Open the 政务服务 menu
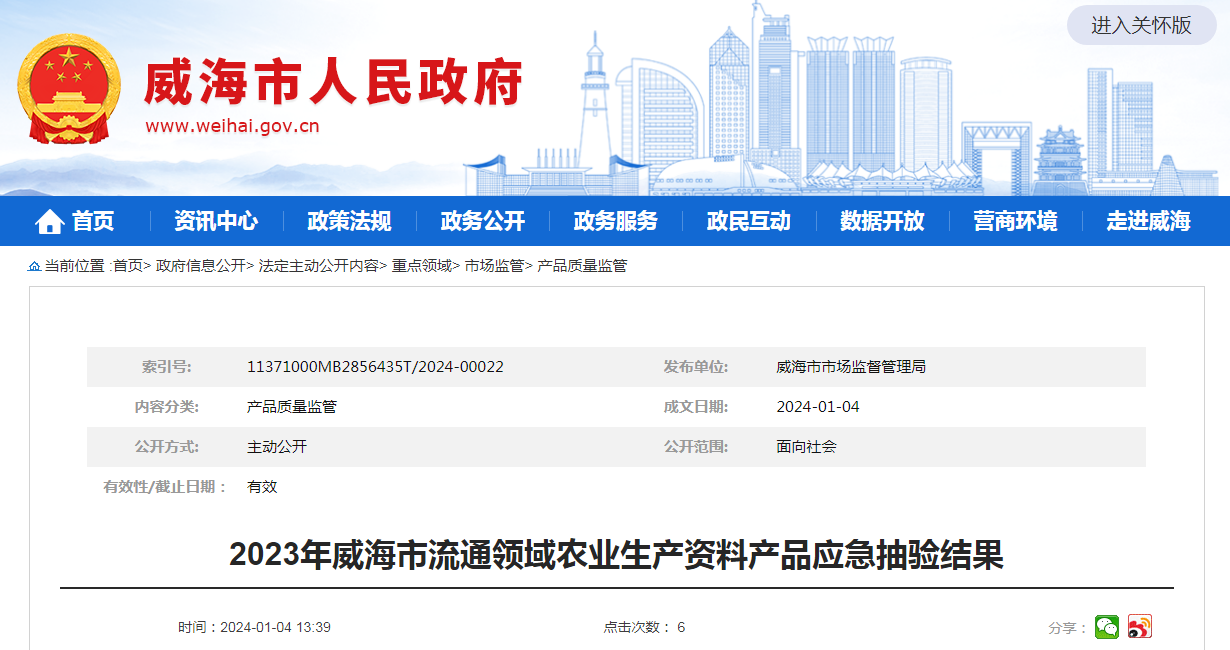The width and height of the screenshot is (1230, 650). (x=615, y=221)
